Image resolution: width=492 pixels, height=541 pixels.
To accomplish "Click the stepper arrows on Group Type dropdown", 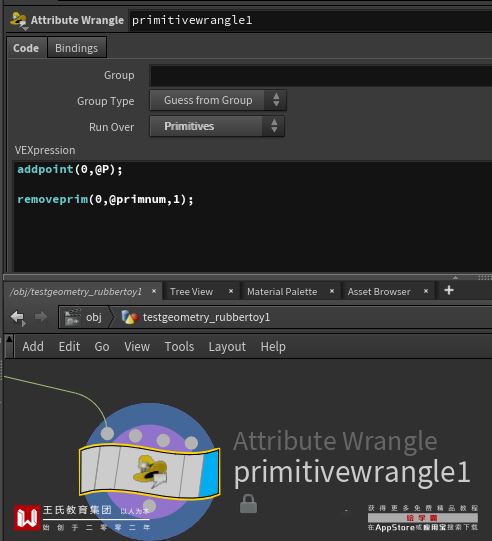I will coord(276,100).
